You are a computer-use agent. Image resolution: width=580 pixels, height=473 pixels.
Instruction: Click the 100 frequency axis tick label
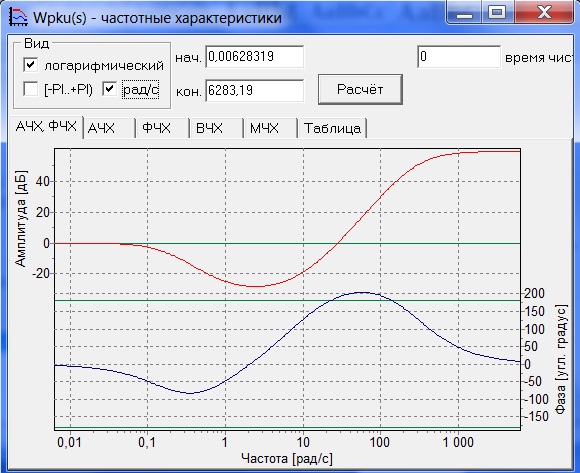(380, 442)
